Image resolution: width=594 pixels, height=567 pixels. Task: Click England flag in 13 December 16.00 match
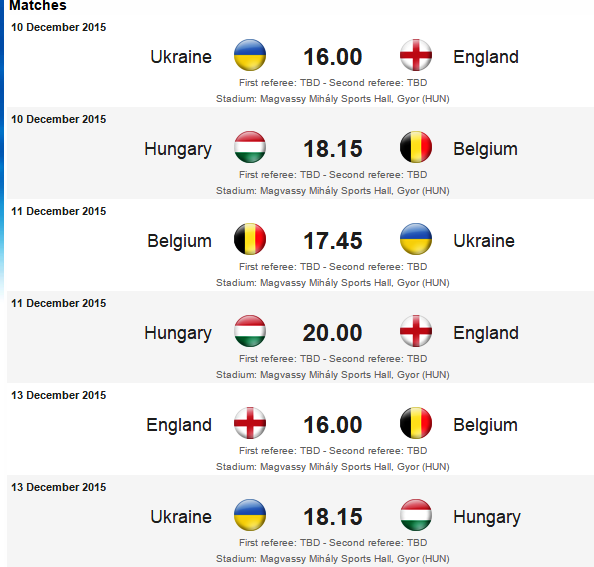tap(250, 423)
